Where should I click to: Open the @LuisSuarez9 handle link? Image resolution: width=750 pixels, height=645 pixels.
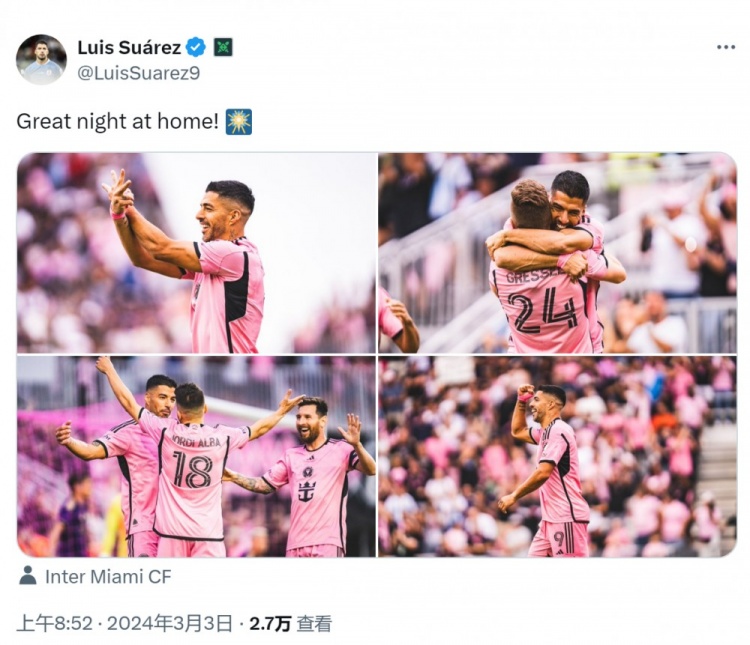[x=139, y=73]
